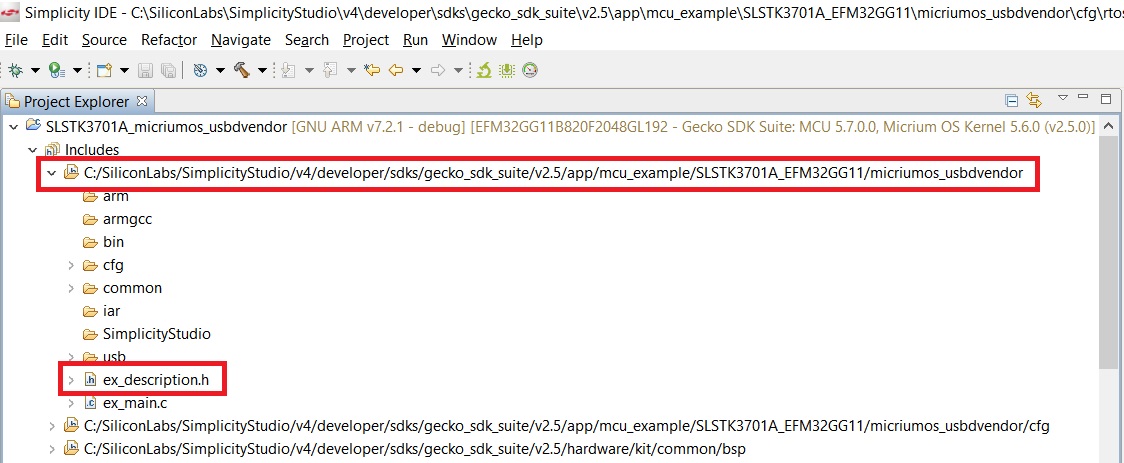The image size is (1124, 463).
Task: Click the scrollbar up arrow in Project Explorer
Action: tap(1107, 128)
